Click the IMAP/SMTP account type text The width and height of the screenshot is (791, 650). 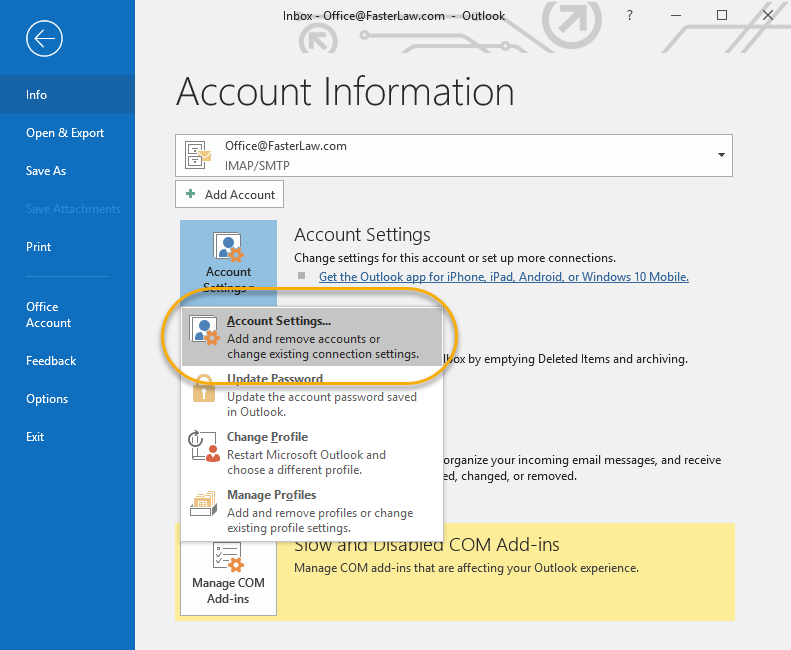(x=257, y=166)
